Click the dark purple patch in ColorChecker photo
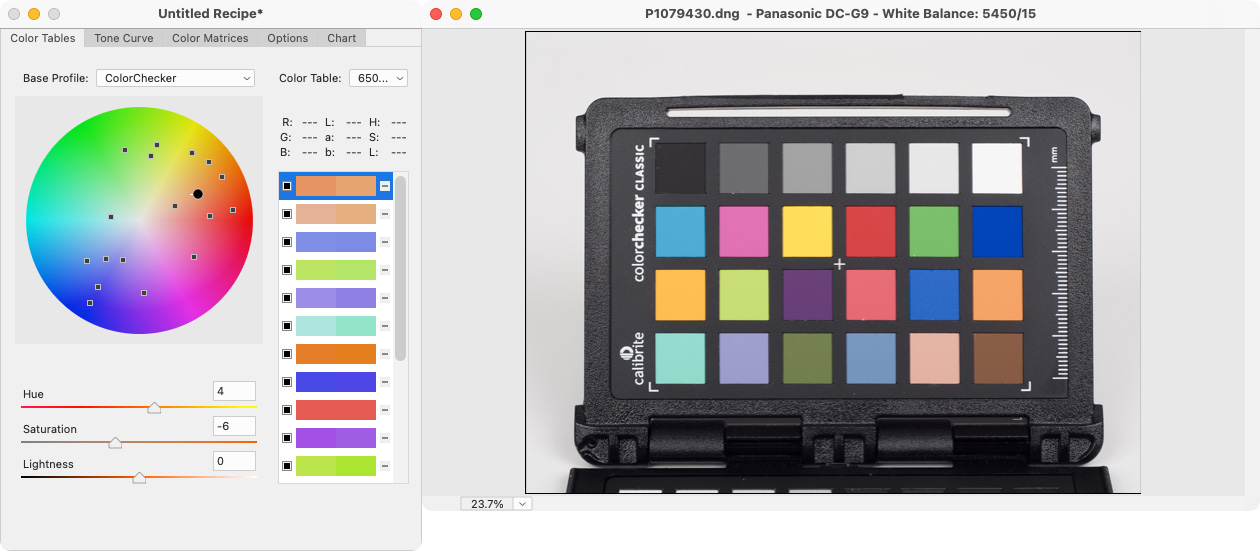1260x551 pixels. coord(807,295)
